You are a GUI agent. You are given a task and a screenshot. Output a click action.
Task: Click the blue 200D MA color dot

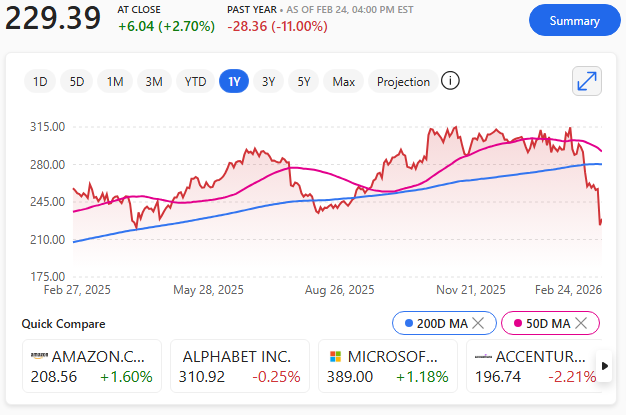(408, 323)
